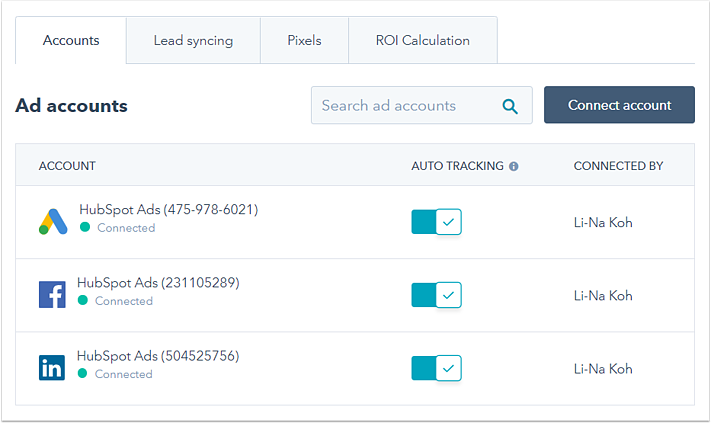Click the Auto Tracking column header
Image resolution: width=711 pixels, height=423 pixels.
click(457, 166)
